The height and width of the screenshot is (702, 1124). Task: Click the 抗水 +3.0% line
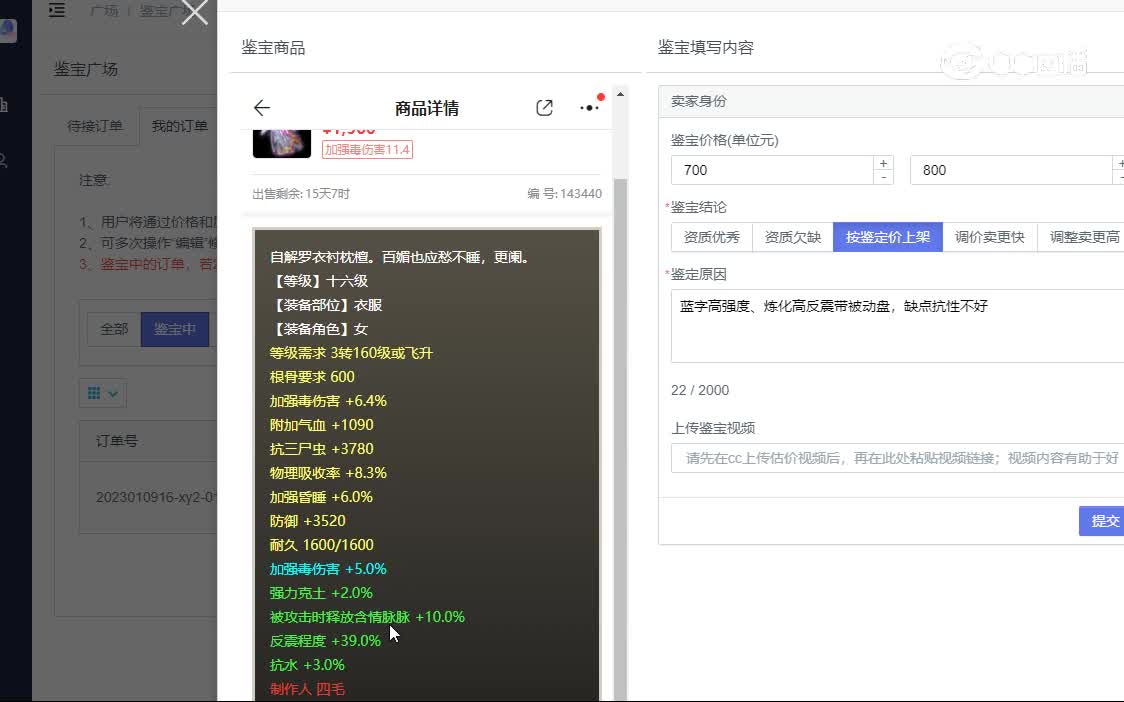coord(307,665)
